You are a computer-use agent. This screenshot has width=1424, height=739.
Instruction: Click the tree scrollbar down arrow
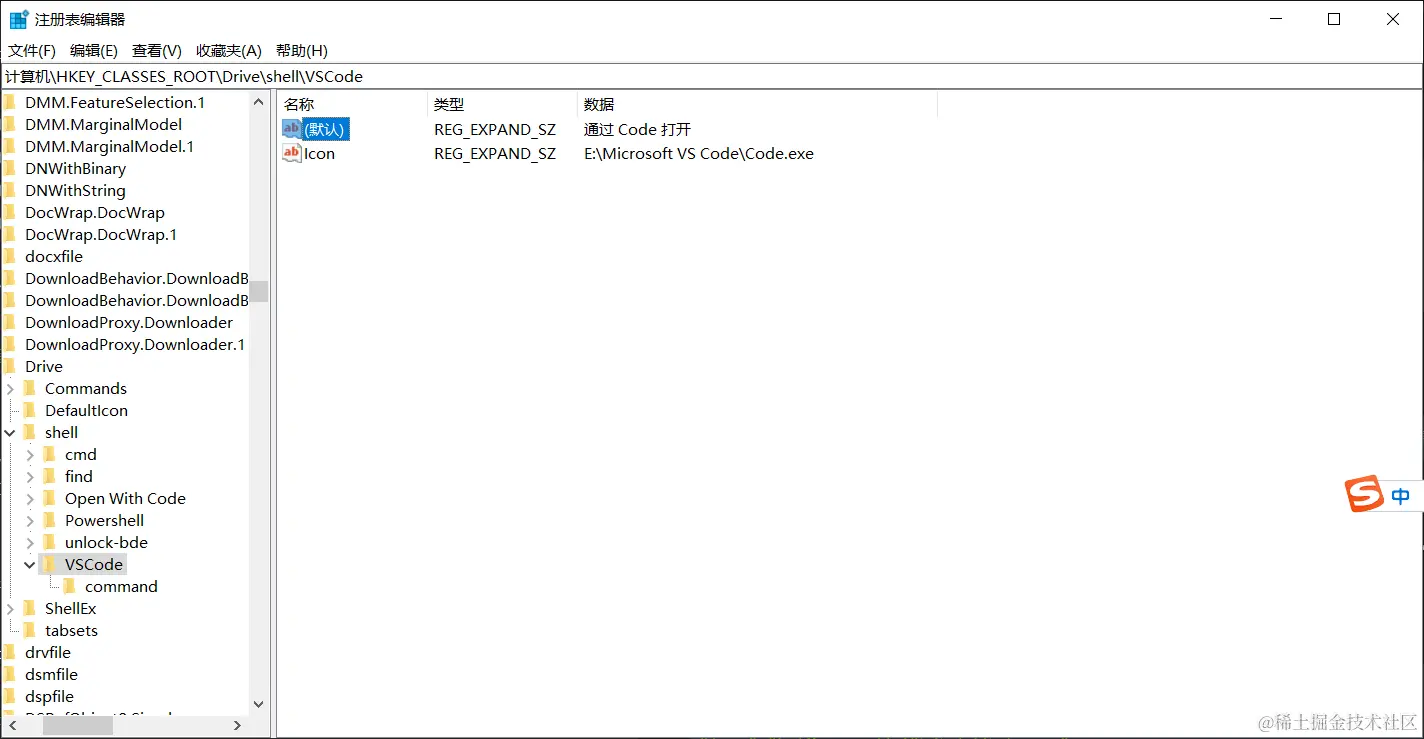259,705
